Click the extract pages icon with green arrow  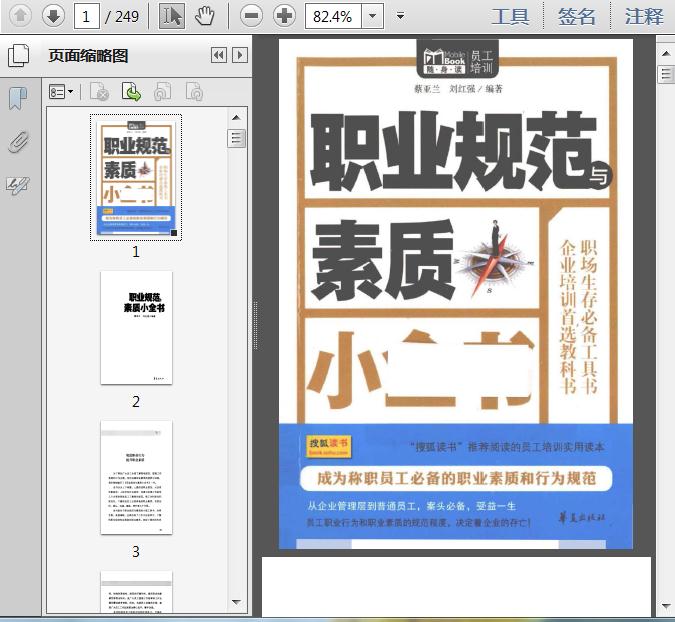click(131, 92)
